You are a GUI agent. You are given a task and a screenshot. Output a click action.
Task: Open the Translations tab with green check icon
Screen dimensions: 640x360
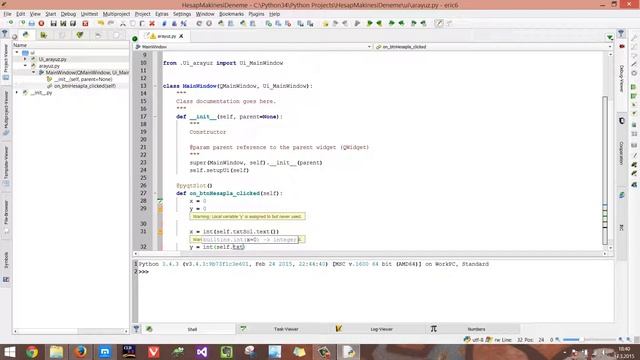click(x=80, y=35)
